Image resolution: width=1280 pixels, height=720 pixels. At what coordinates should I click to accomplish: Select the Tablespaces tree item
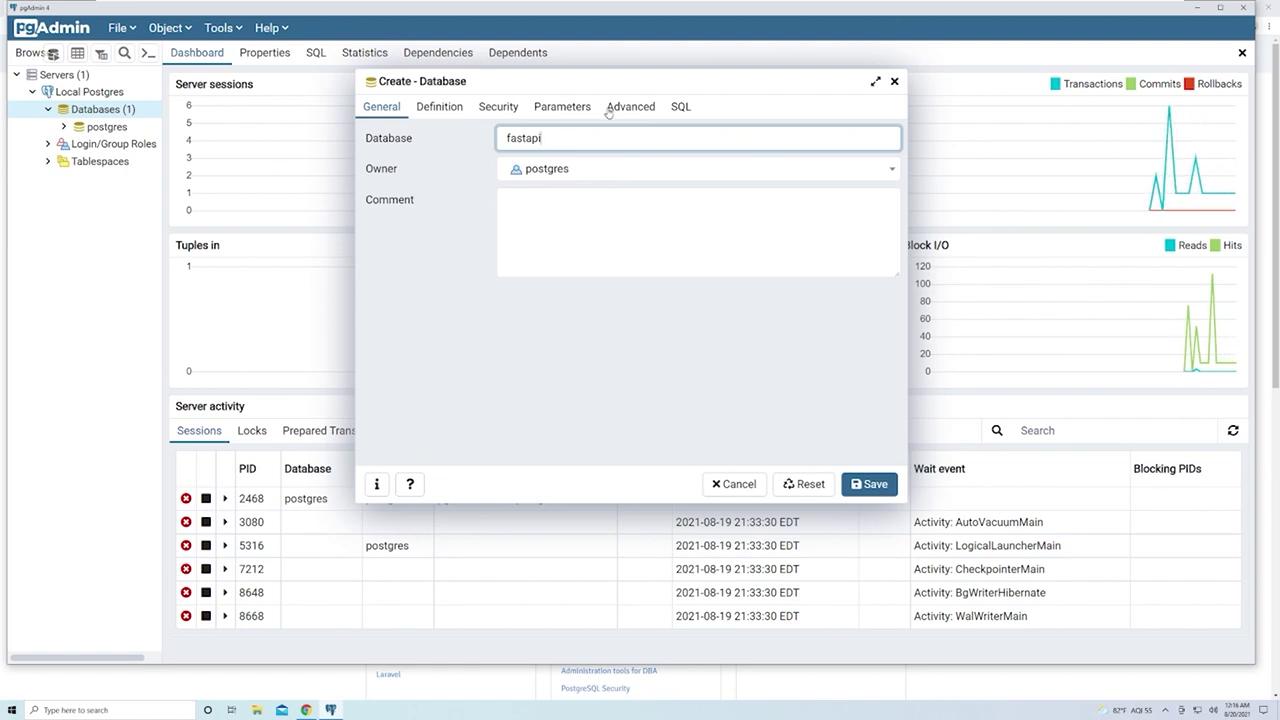100,161
